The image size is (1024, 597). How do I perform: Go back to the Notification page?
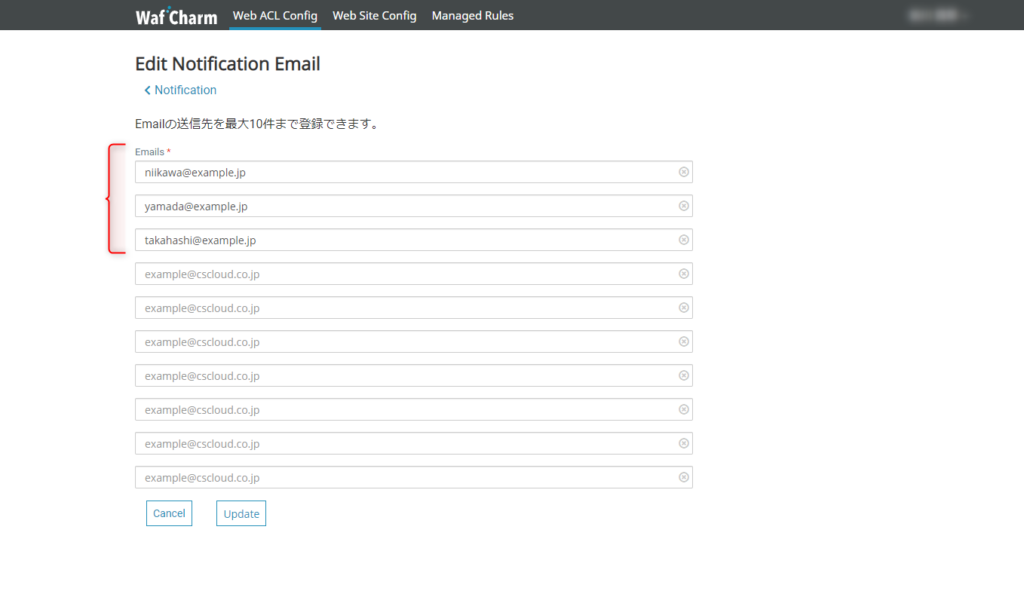click(185, 90)
